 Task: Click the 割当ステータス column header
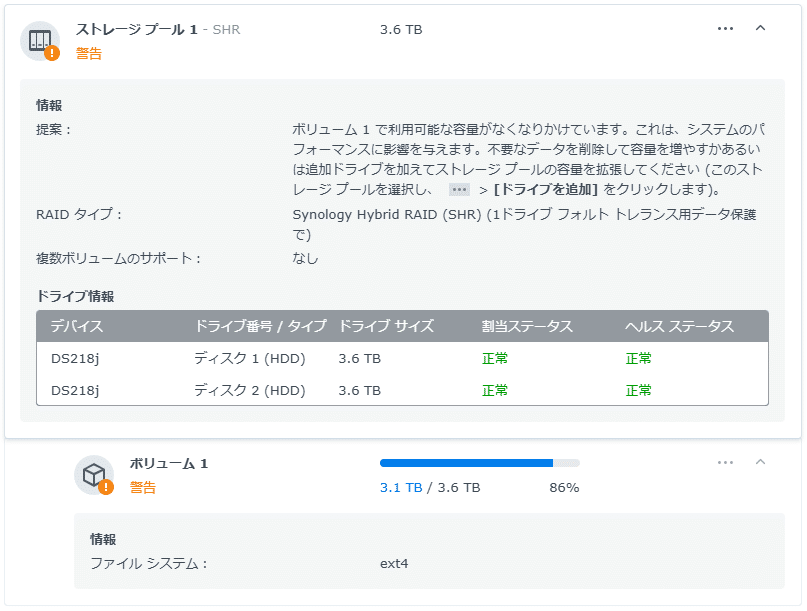click(527, 327)
